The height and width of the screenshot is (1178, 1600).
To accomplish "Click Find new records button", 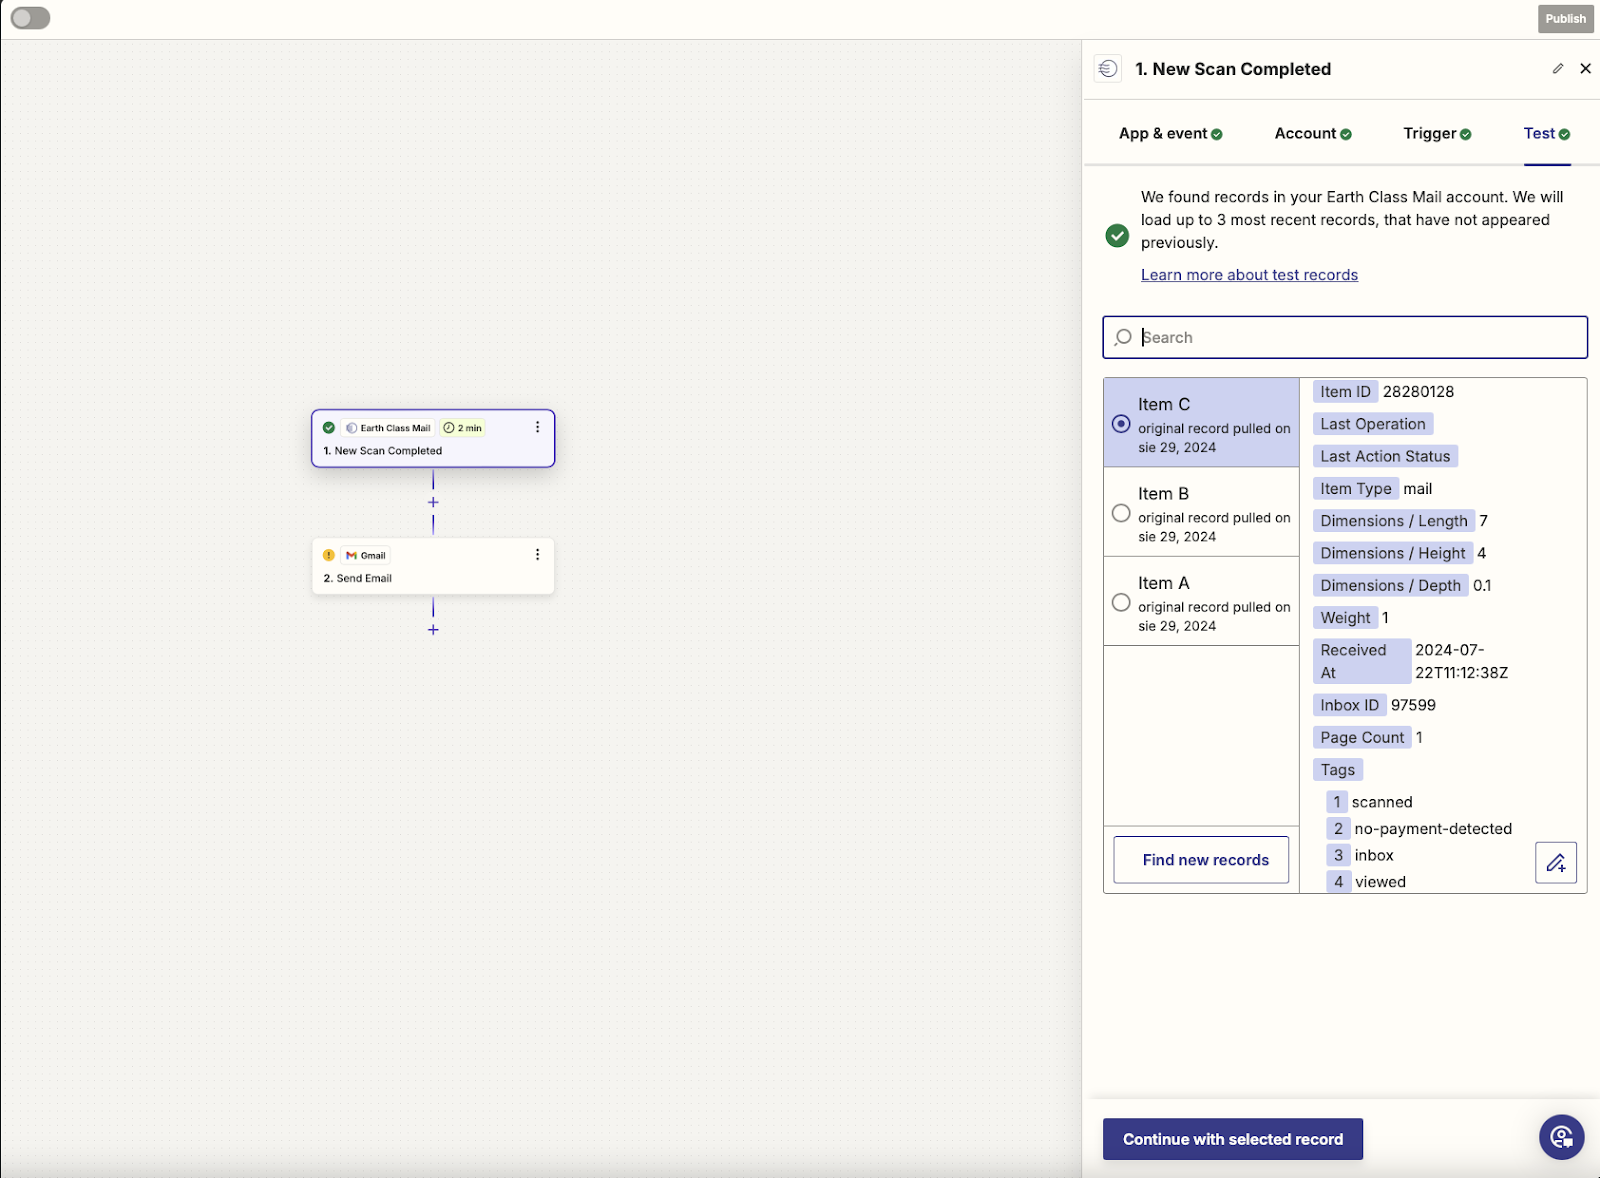I will coord(1201,860).
